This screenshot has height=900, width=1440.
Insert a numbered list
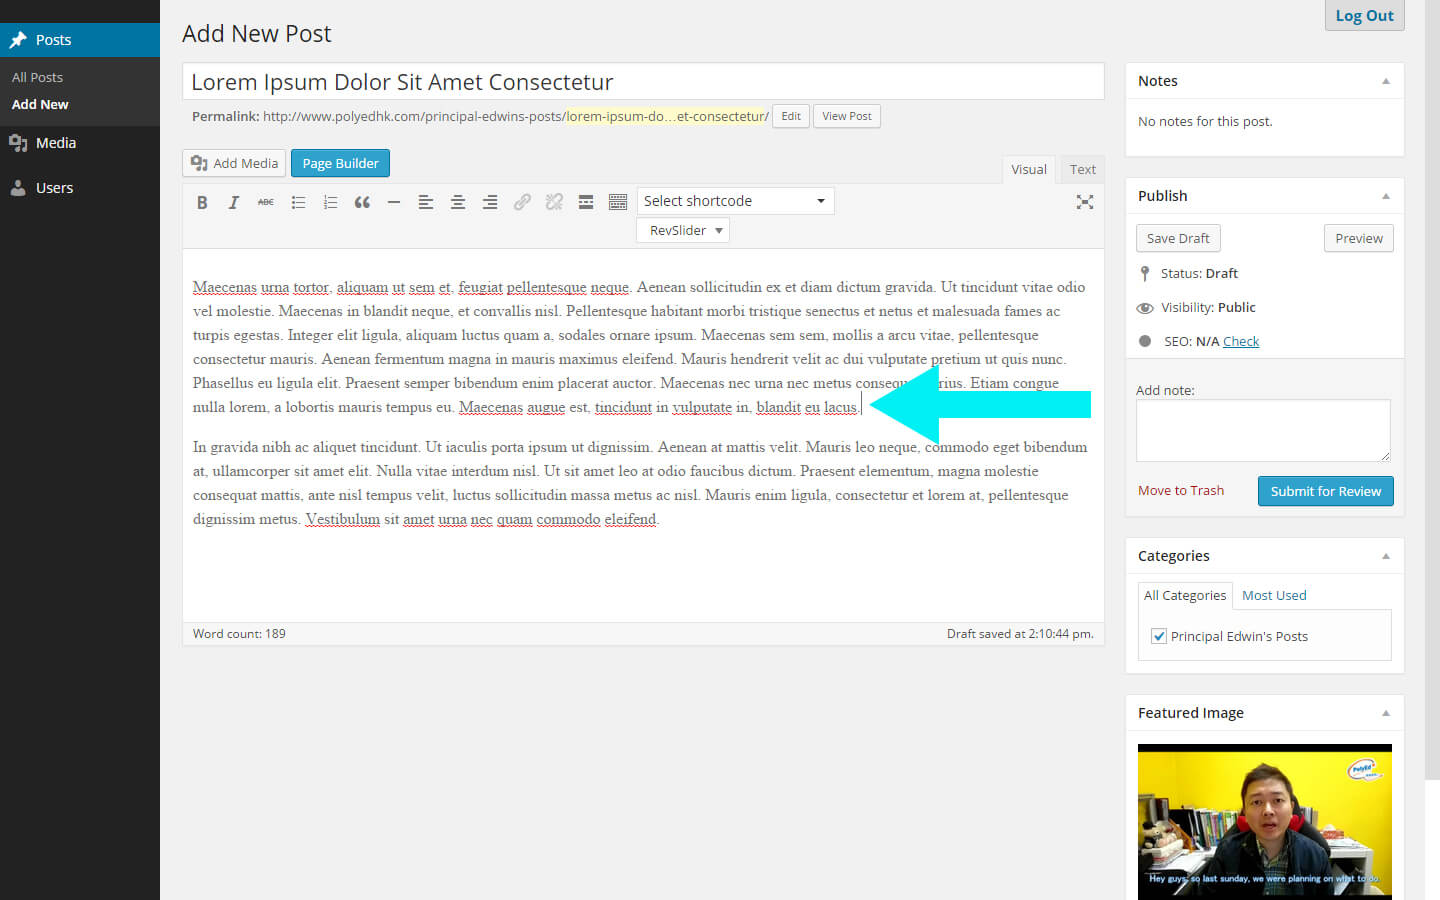[x=330, y=202]
